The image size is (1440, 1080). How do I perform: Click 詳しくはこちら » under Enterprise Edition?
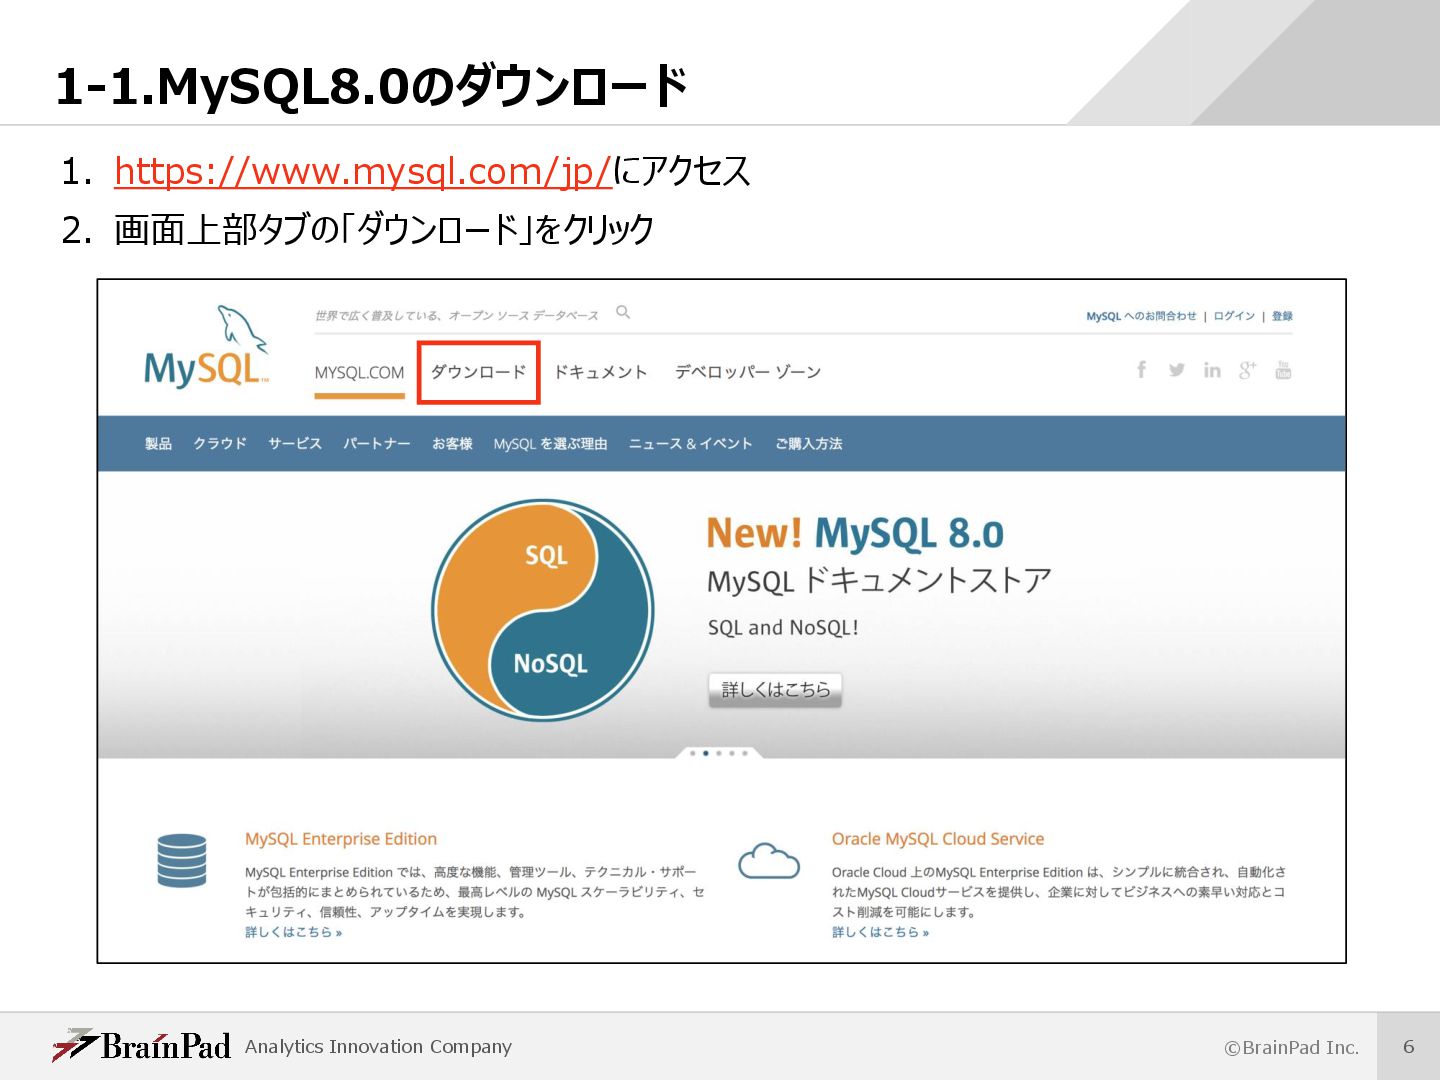coord(294,932)
